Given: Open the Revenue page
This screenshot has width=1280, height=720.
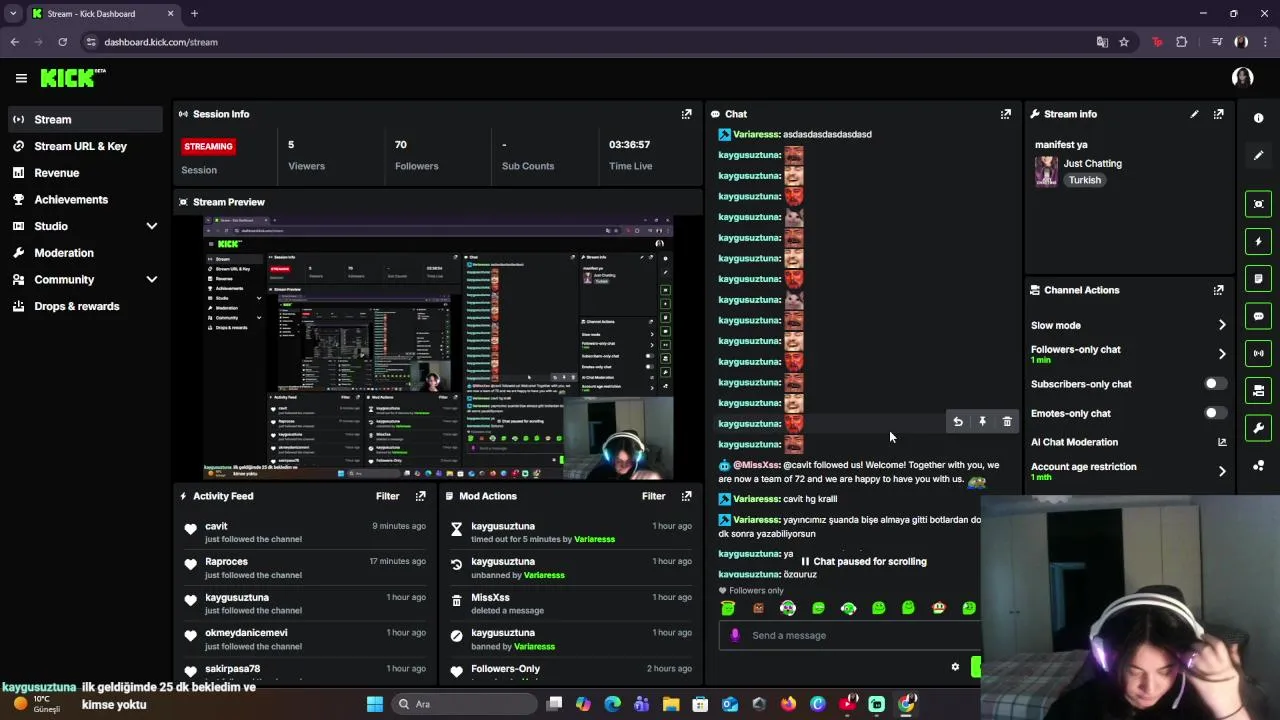Looking at the screenshot, I should click(x=85, y=173).
